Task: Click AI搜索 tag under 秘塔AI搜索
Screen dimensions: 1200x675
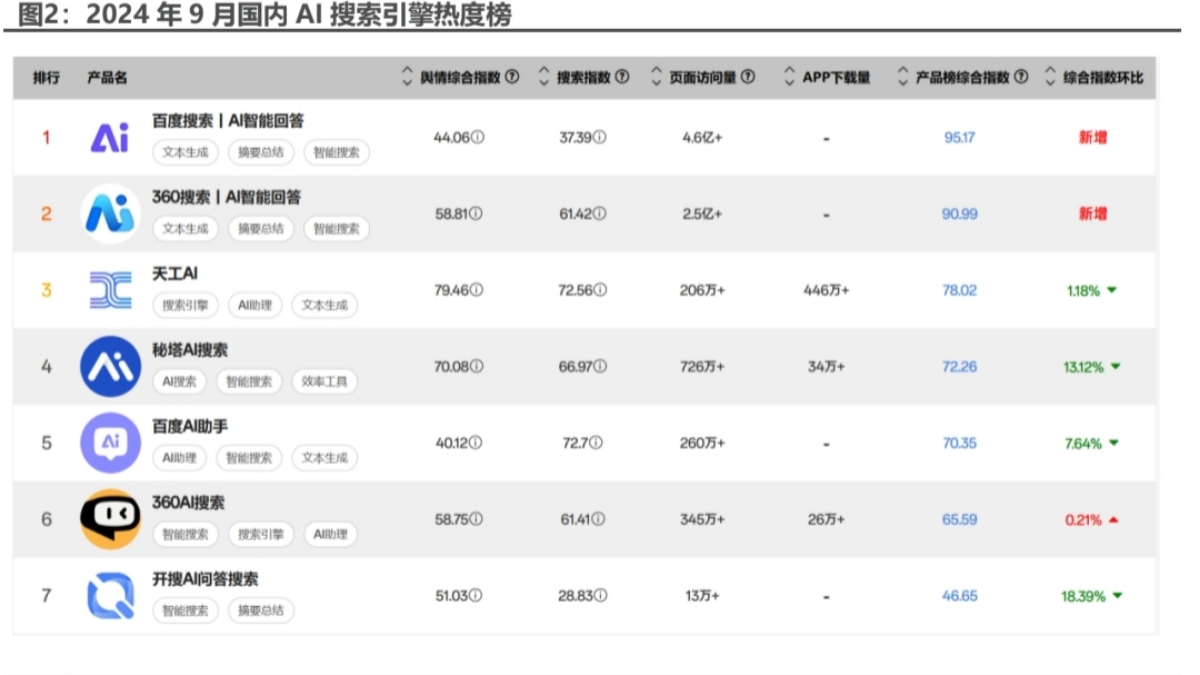Action: coord(180,382)
